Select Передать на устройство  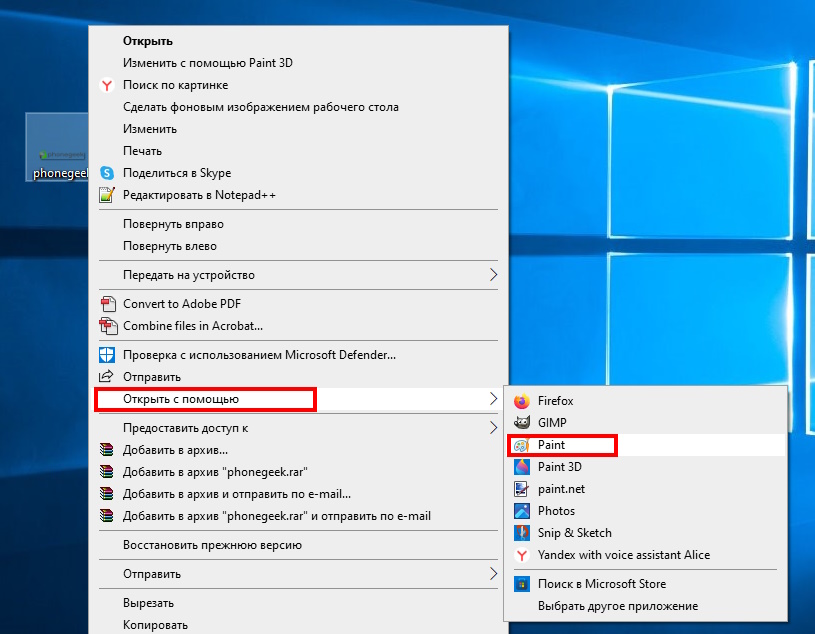click(189, 275)
